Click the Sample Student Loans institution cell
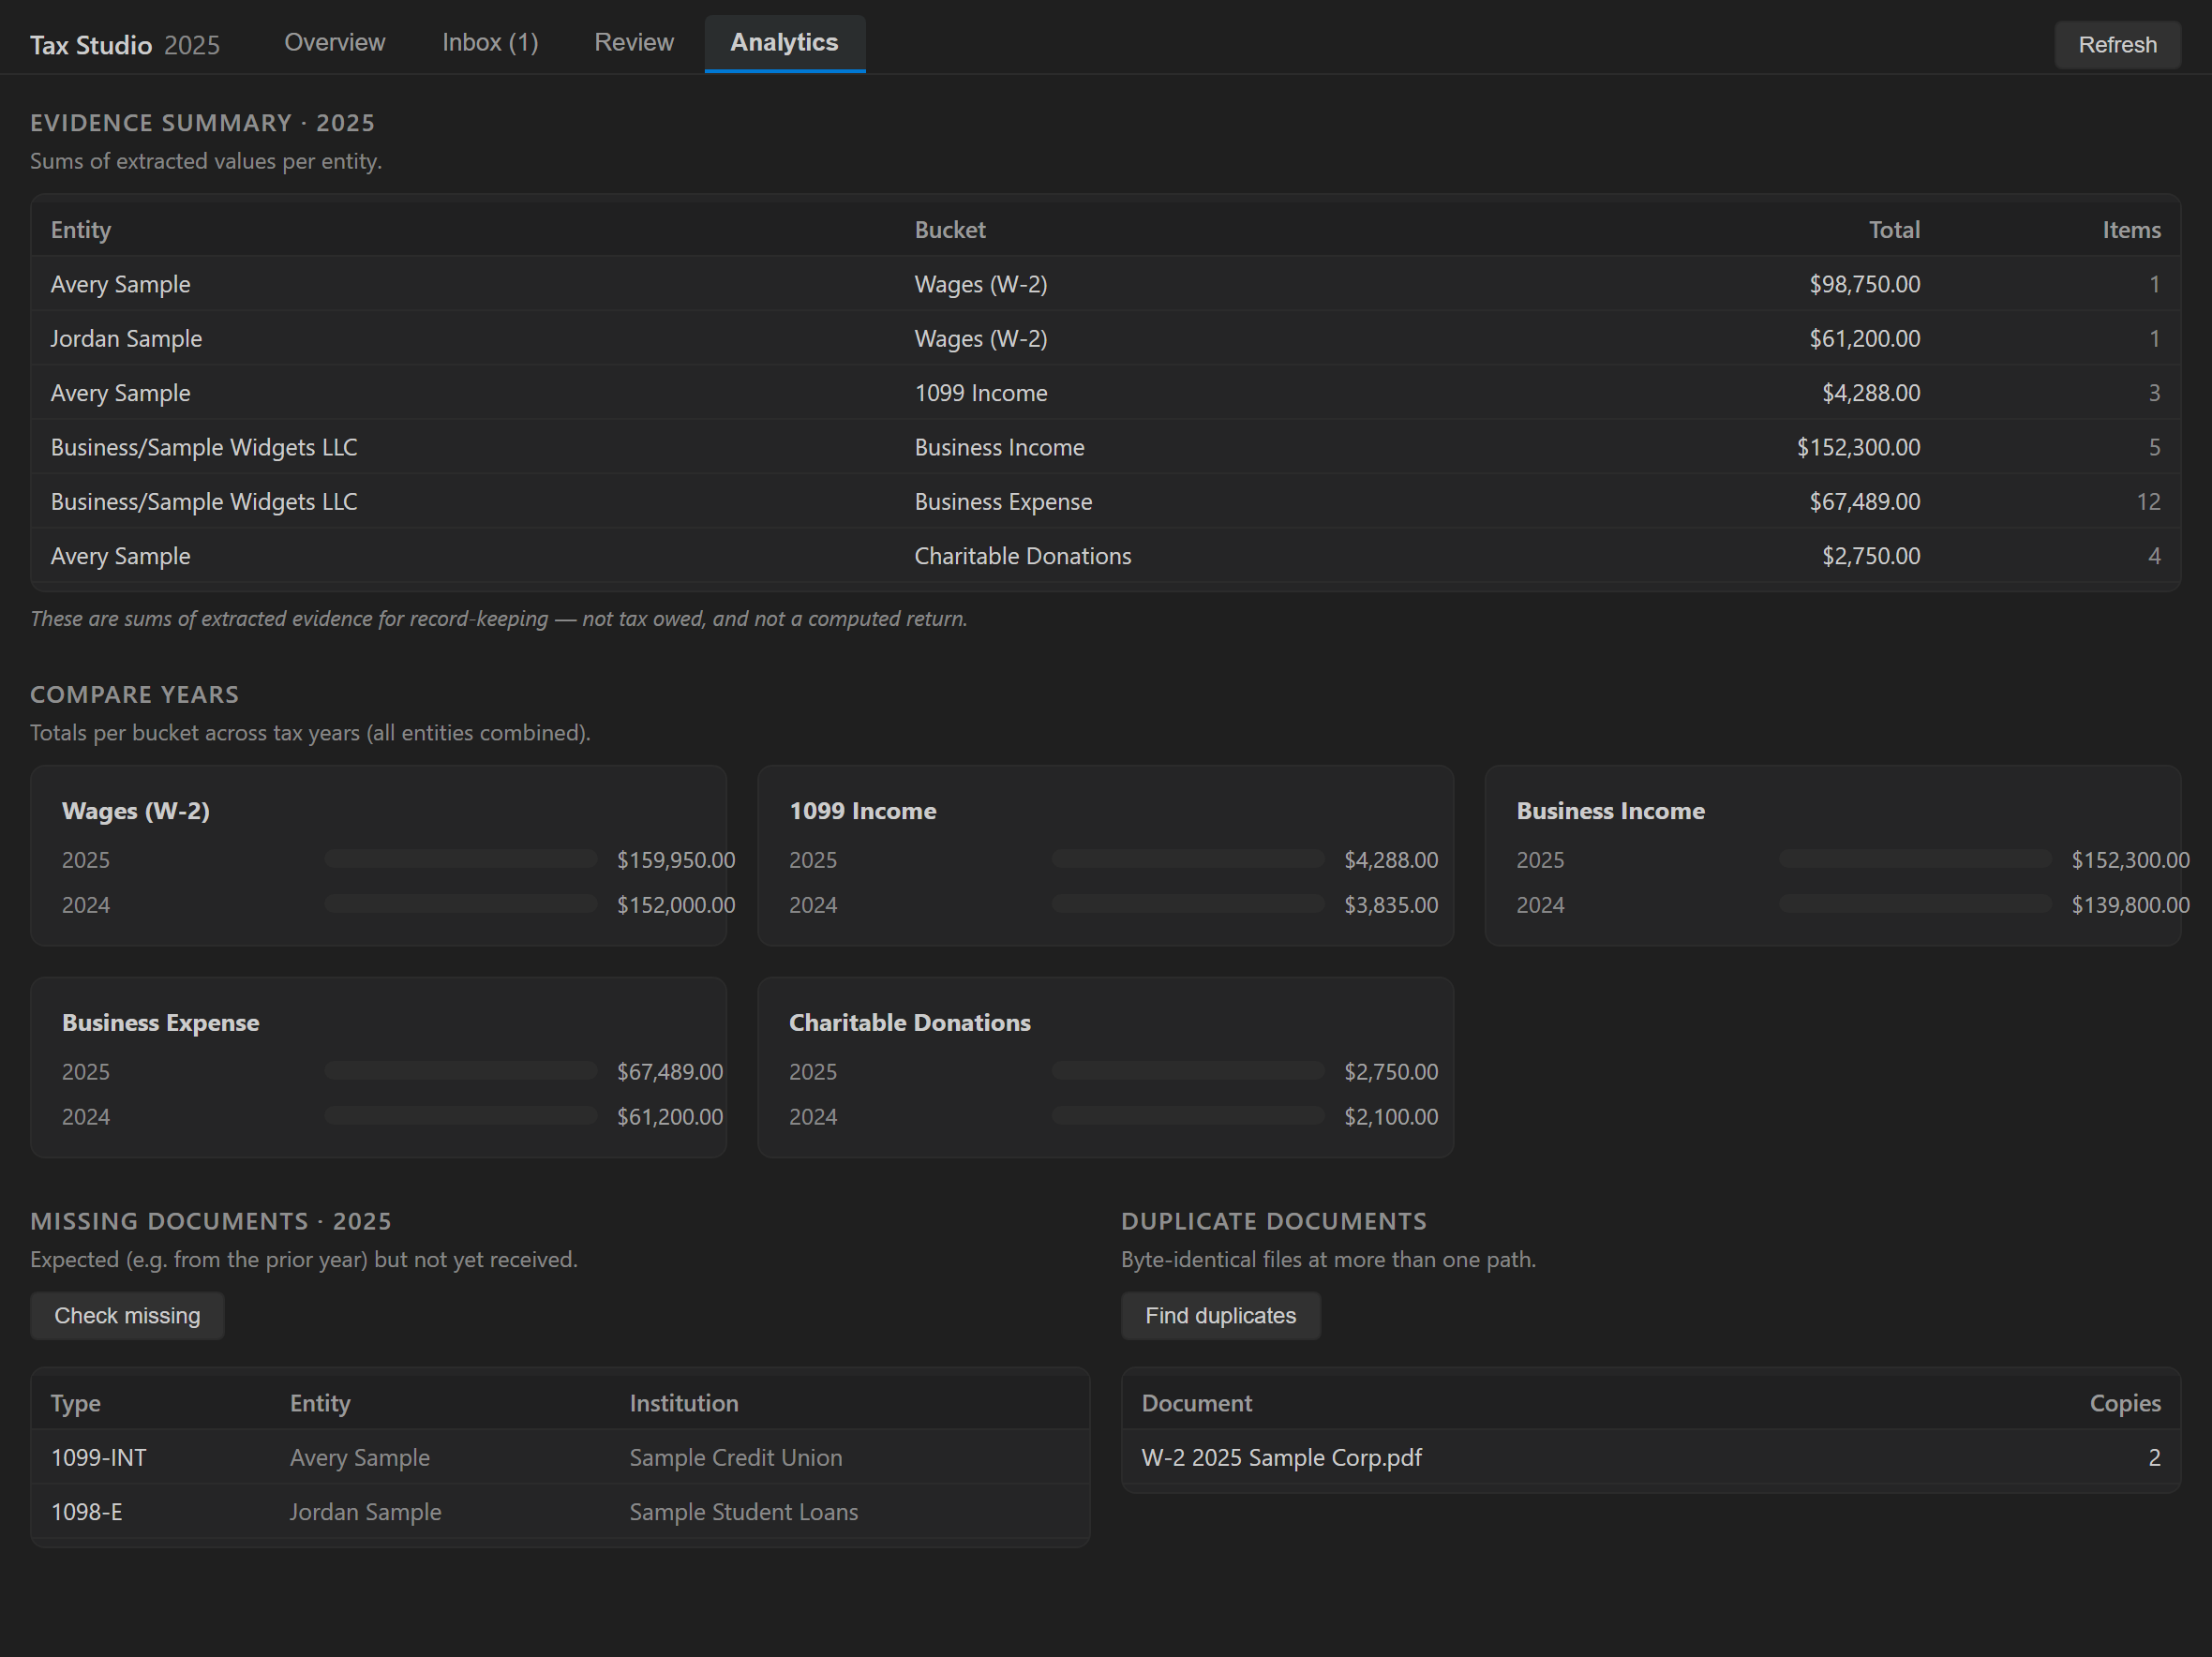Image resolution: width=2212 pixels, height=1657 pixels. coord(744,1512)
